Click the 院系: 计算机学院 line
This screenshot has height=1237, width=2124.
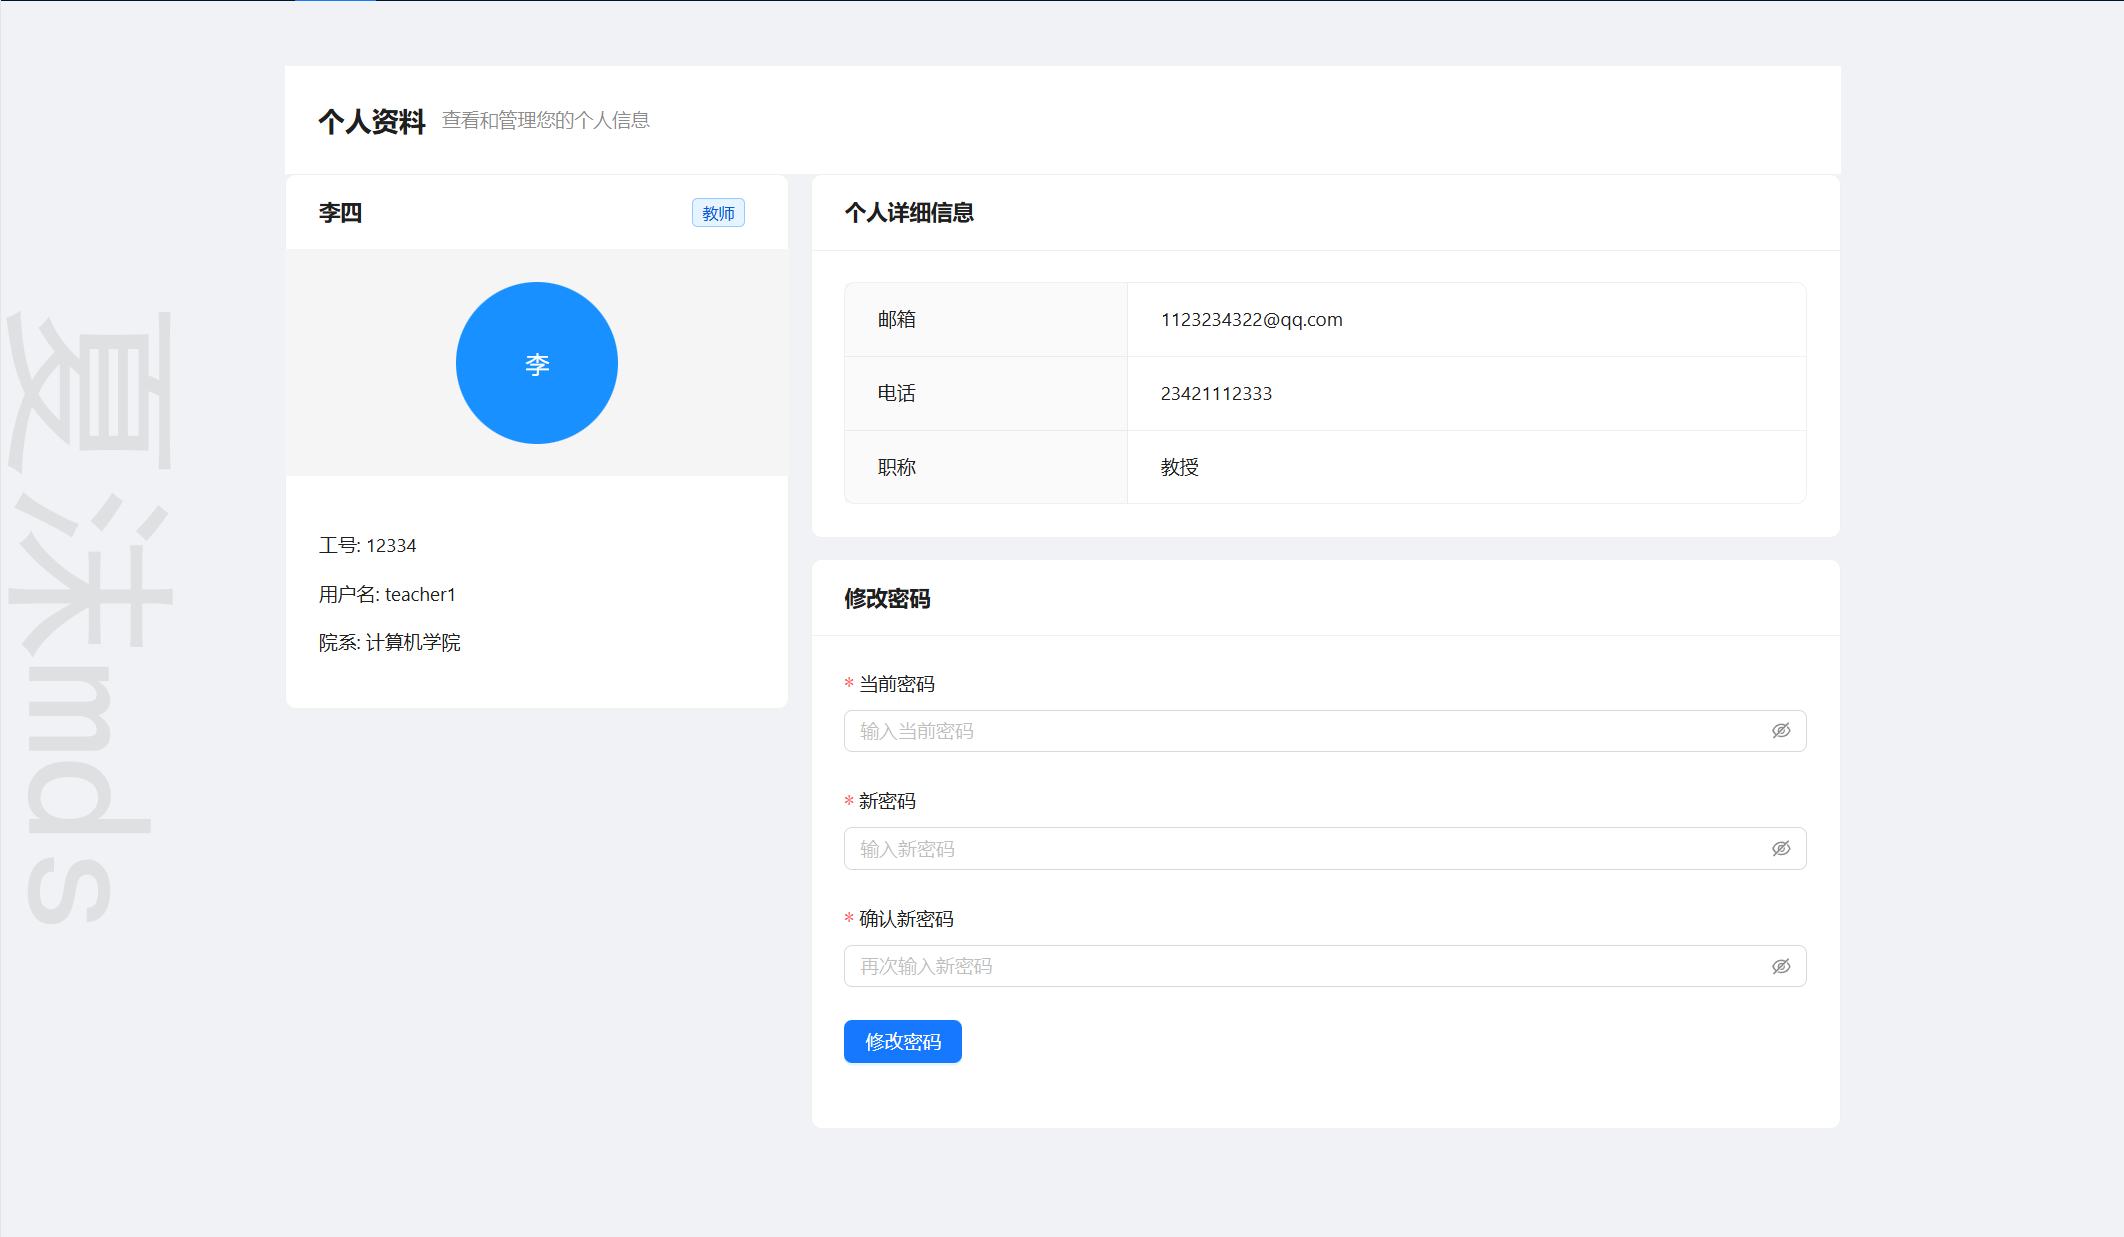point(390,643)
